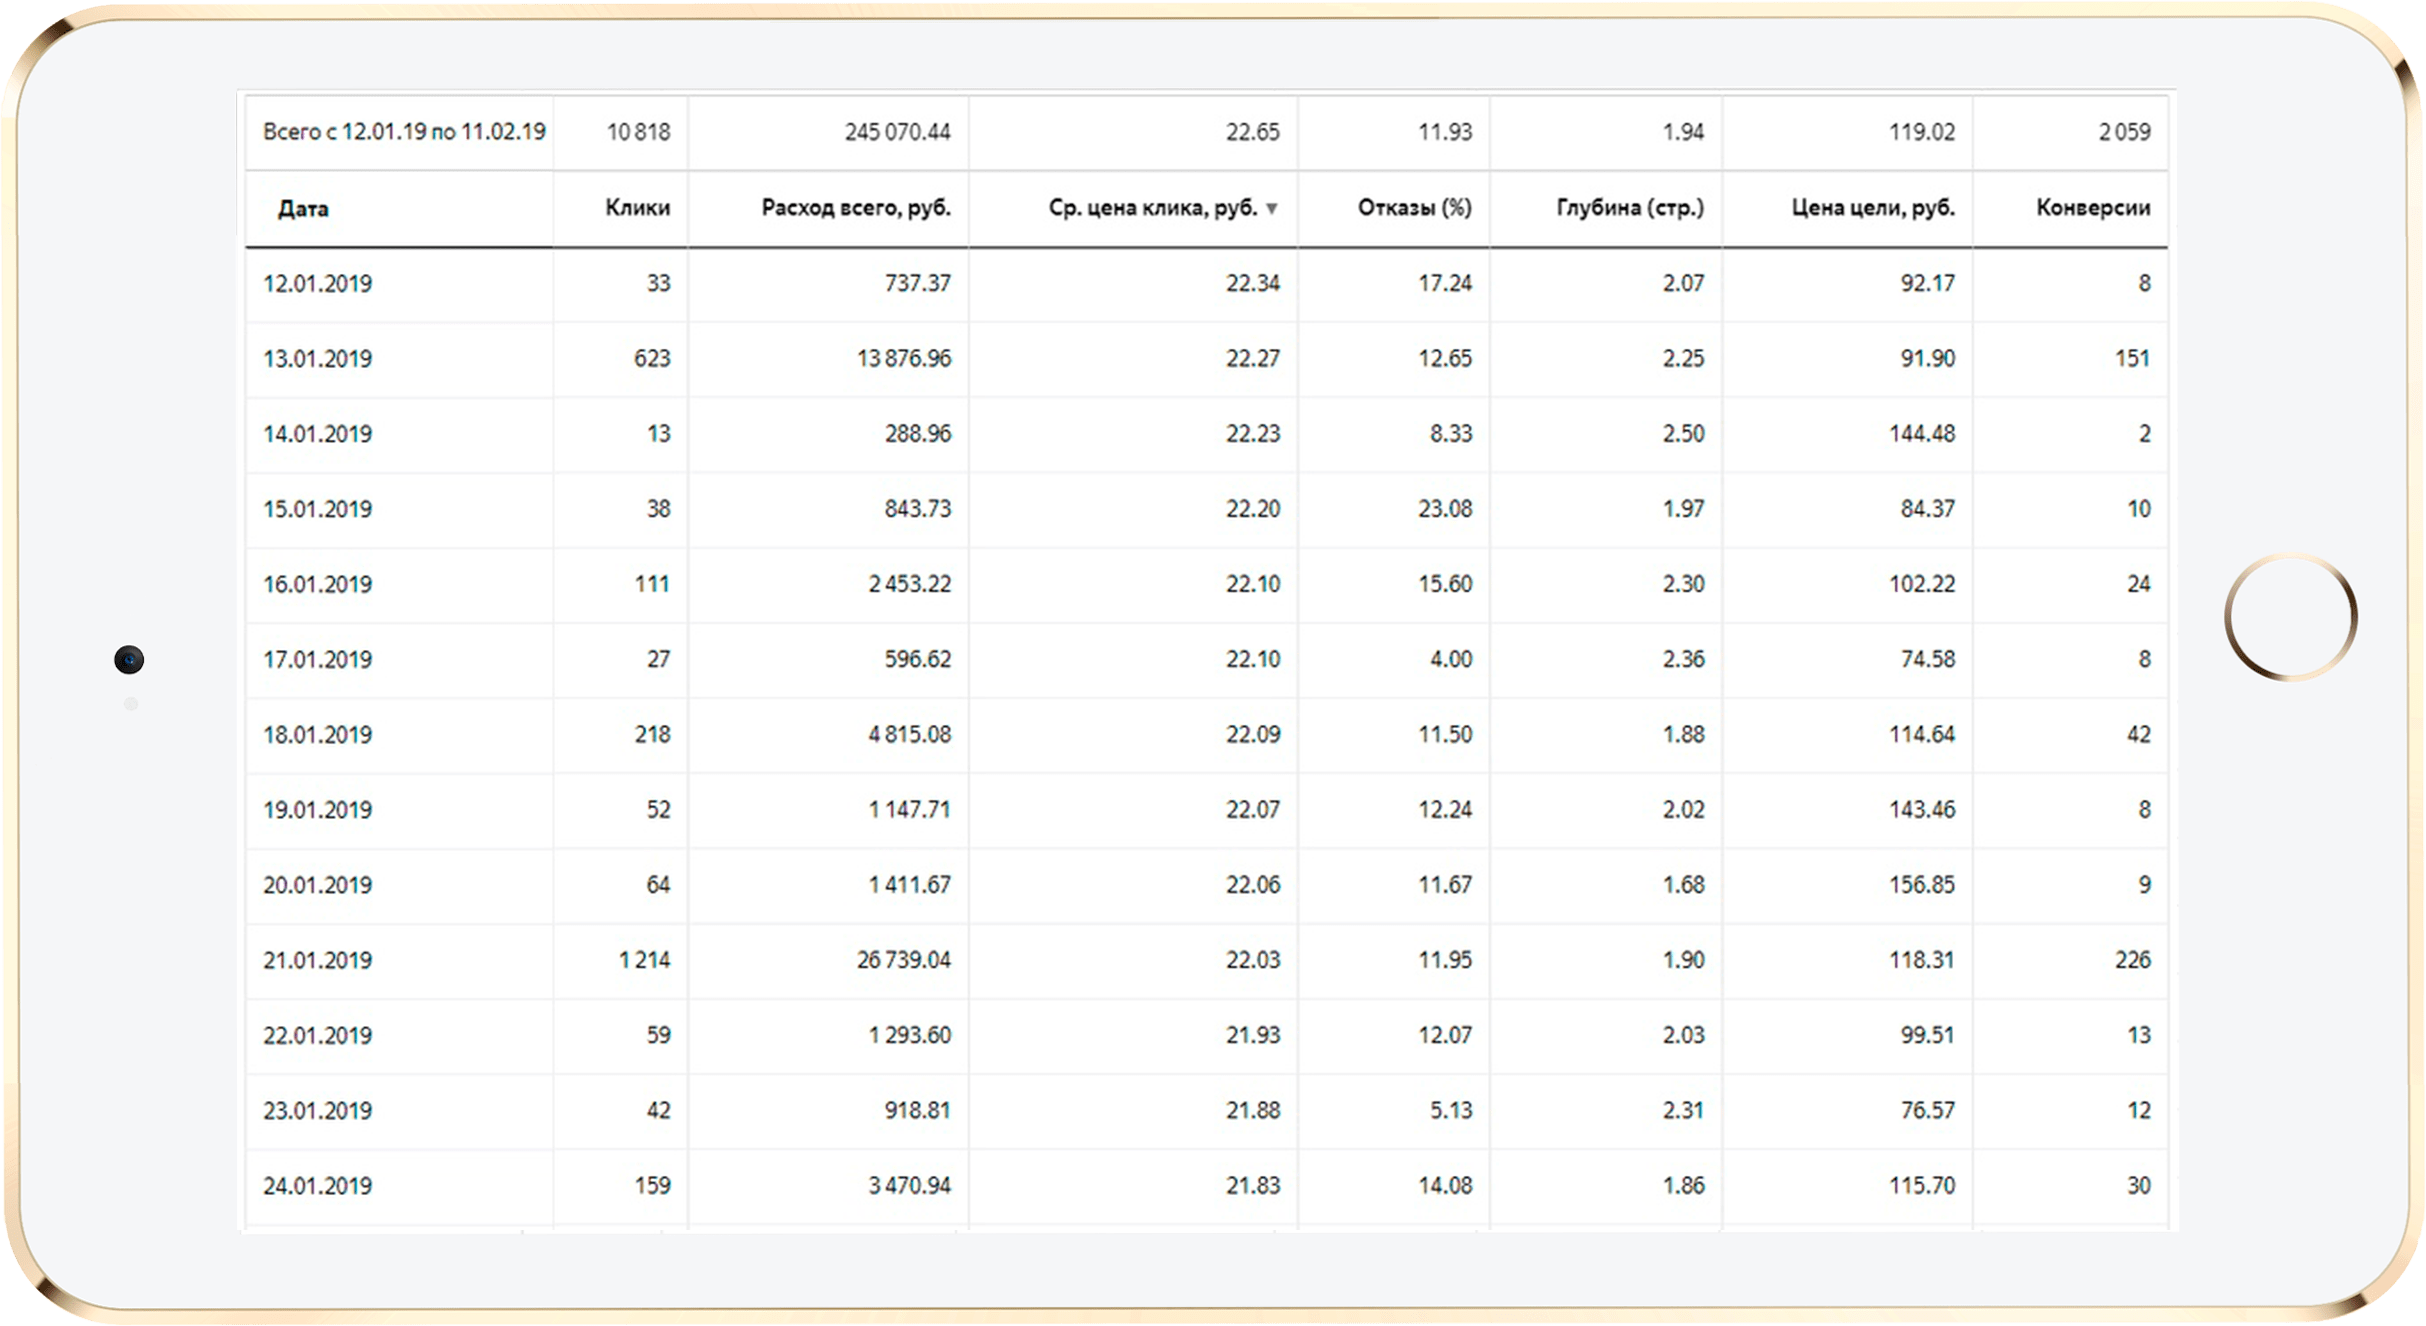
Task: Select the 226 conversions cell
Action: pyautogui.click(x=2131, y=961)
